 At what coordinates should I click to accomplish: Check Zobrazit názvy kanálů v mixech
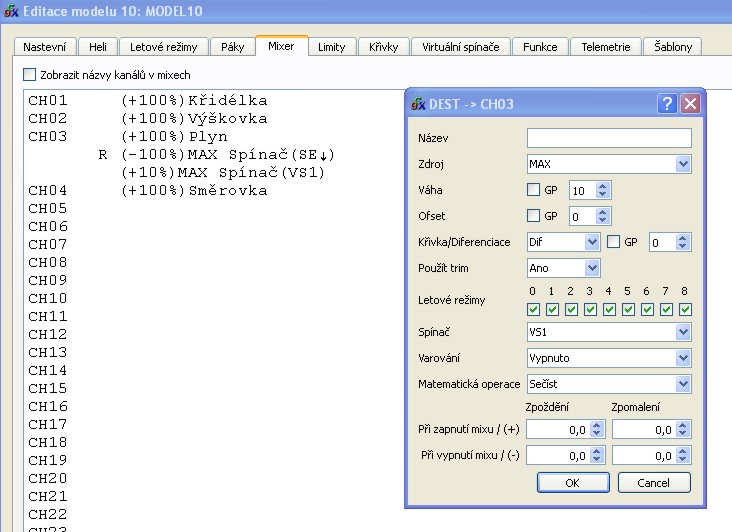29,75
